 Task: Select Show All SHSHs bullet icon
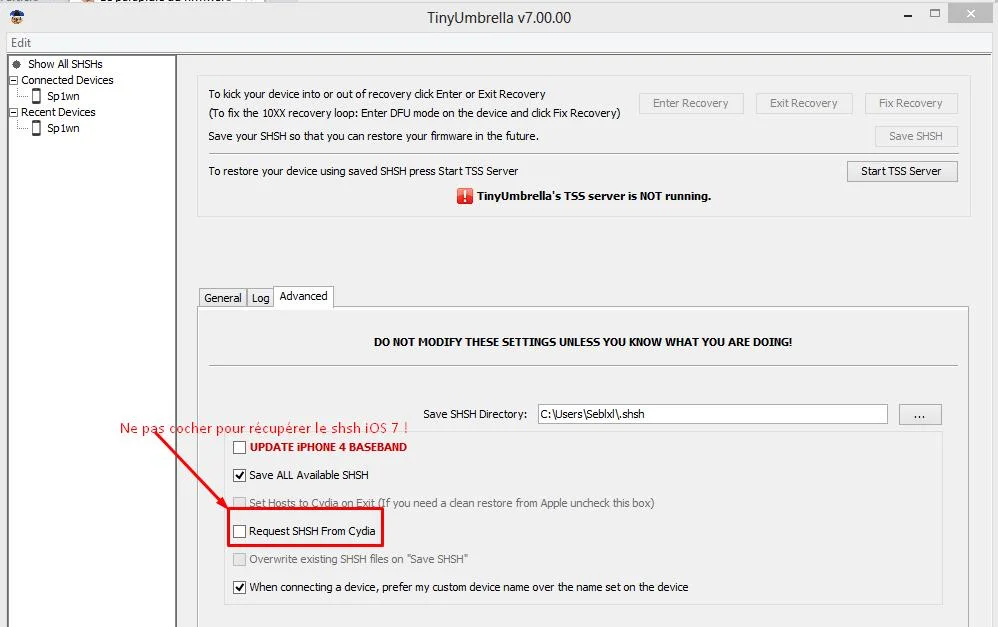[17, 64]
